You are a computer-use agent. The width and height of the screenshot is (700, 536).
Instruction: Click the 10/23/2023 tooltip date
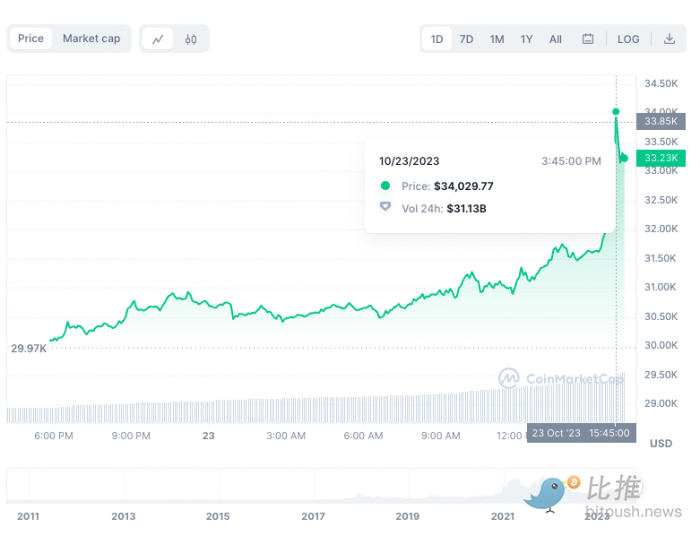coord(409,161)
